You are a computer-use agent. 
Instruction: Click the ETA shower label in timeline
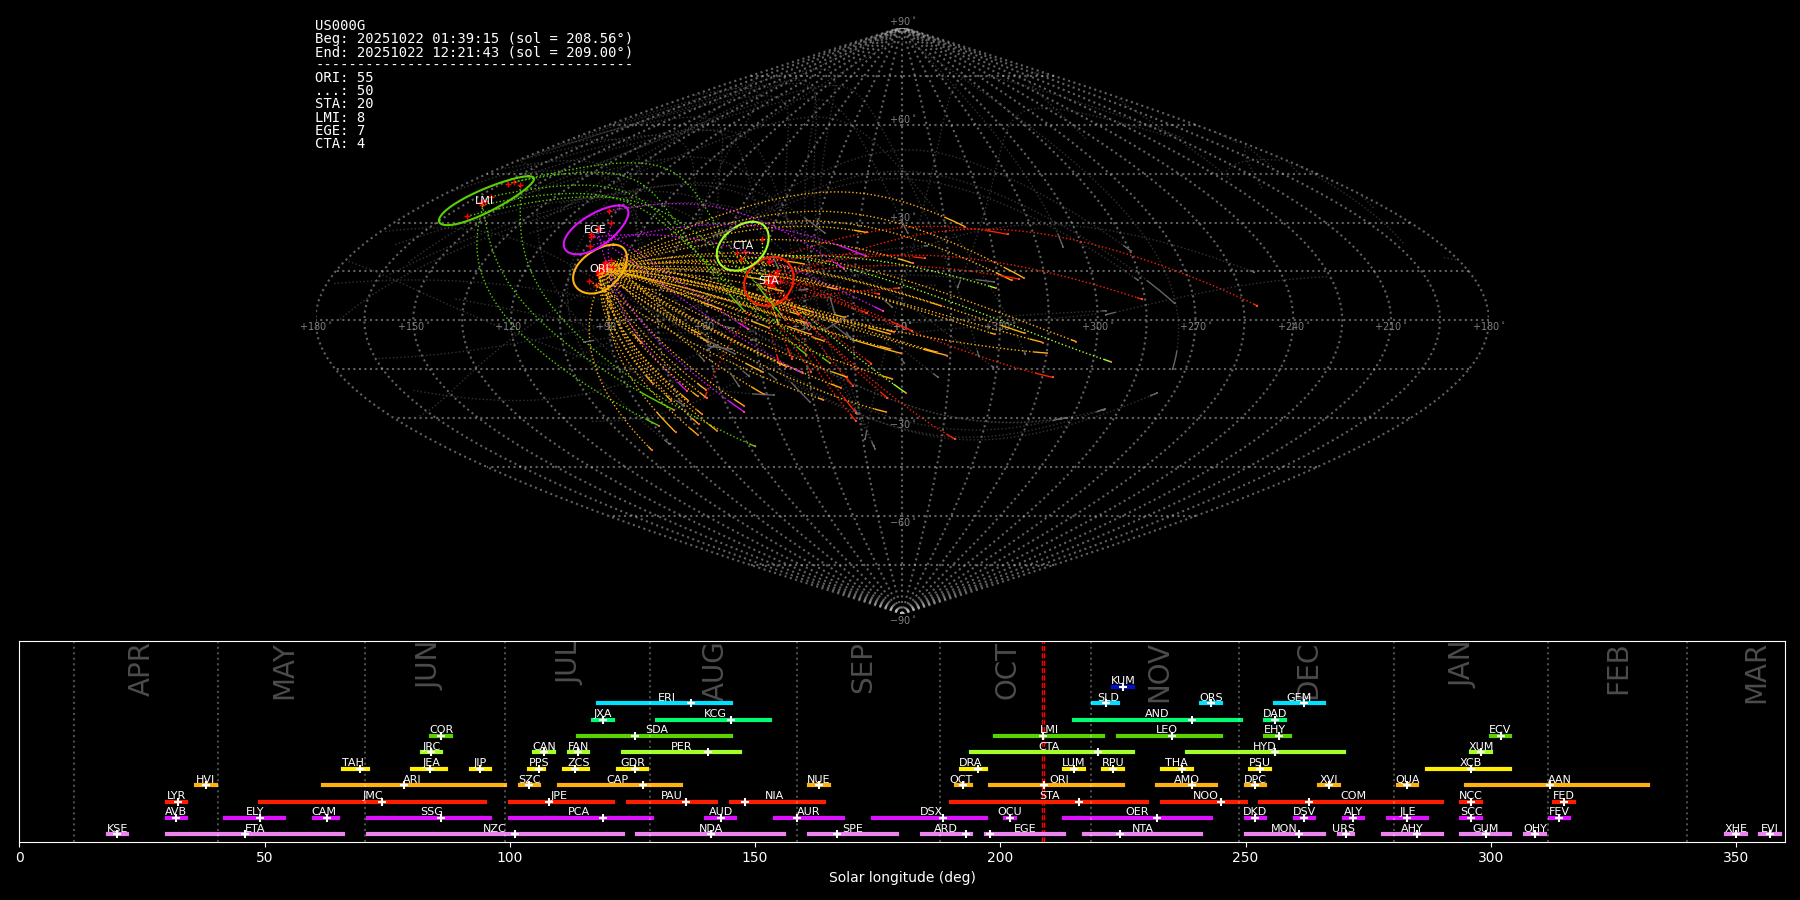click(255, 829)
